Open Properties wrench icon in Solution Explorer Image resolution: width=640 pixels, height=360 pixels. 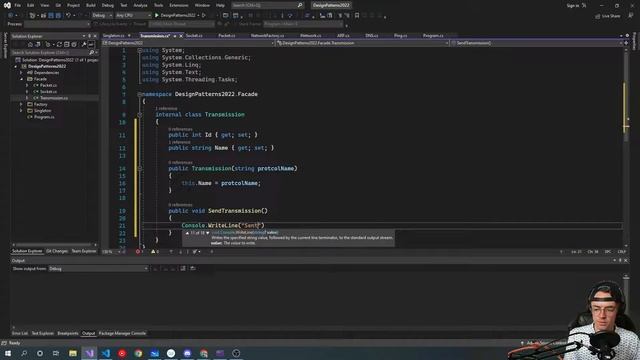click(84, 44)
